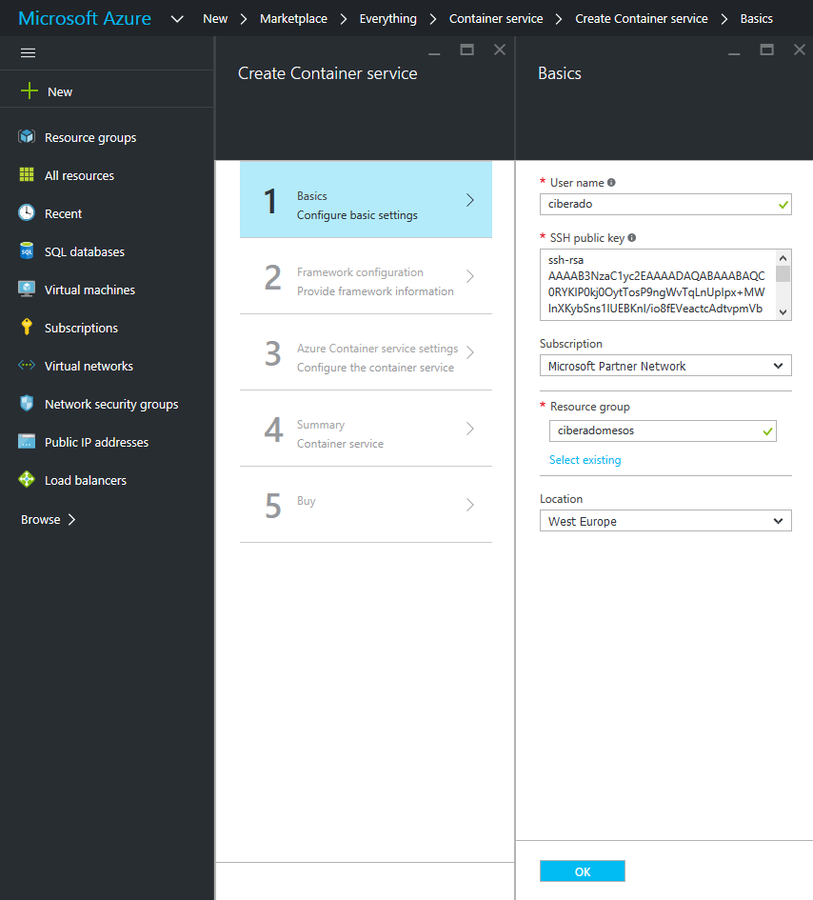Close the Basics blade
This screenshot has width=813, height=900.
click(x=799, y=50)
